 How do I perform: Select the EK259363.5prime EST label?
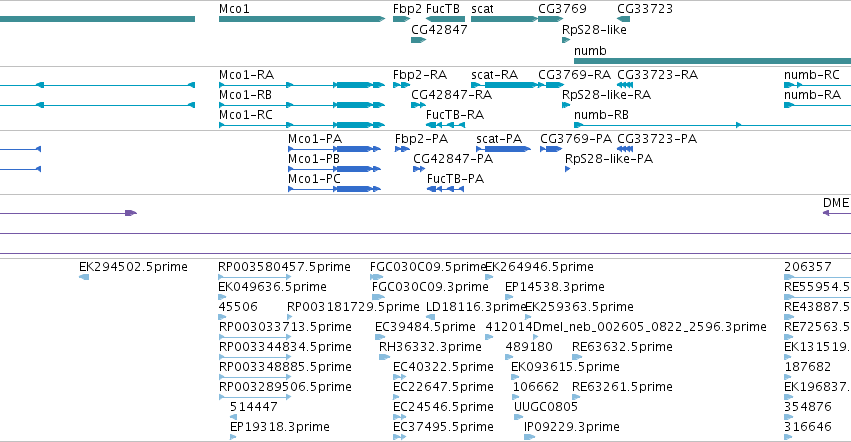tap(580, 307)
